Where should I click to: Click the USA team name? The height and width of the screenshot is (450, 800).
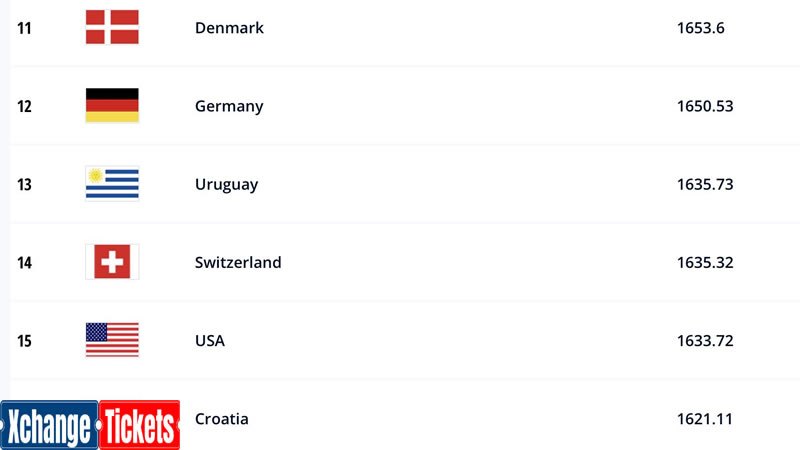click(210, 341)
